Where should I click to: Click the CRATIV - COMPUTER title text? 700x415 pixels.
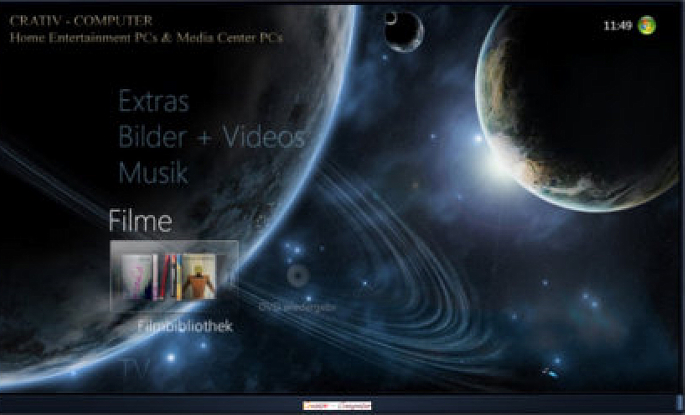[81, 21]
